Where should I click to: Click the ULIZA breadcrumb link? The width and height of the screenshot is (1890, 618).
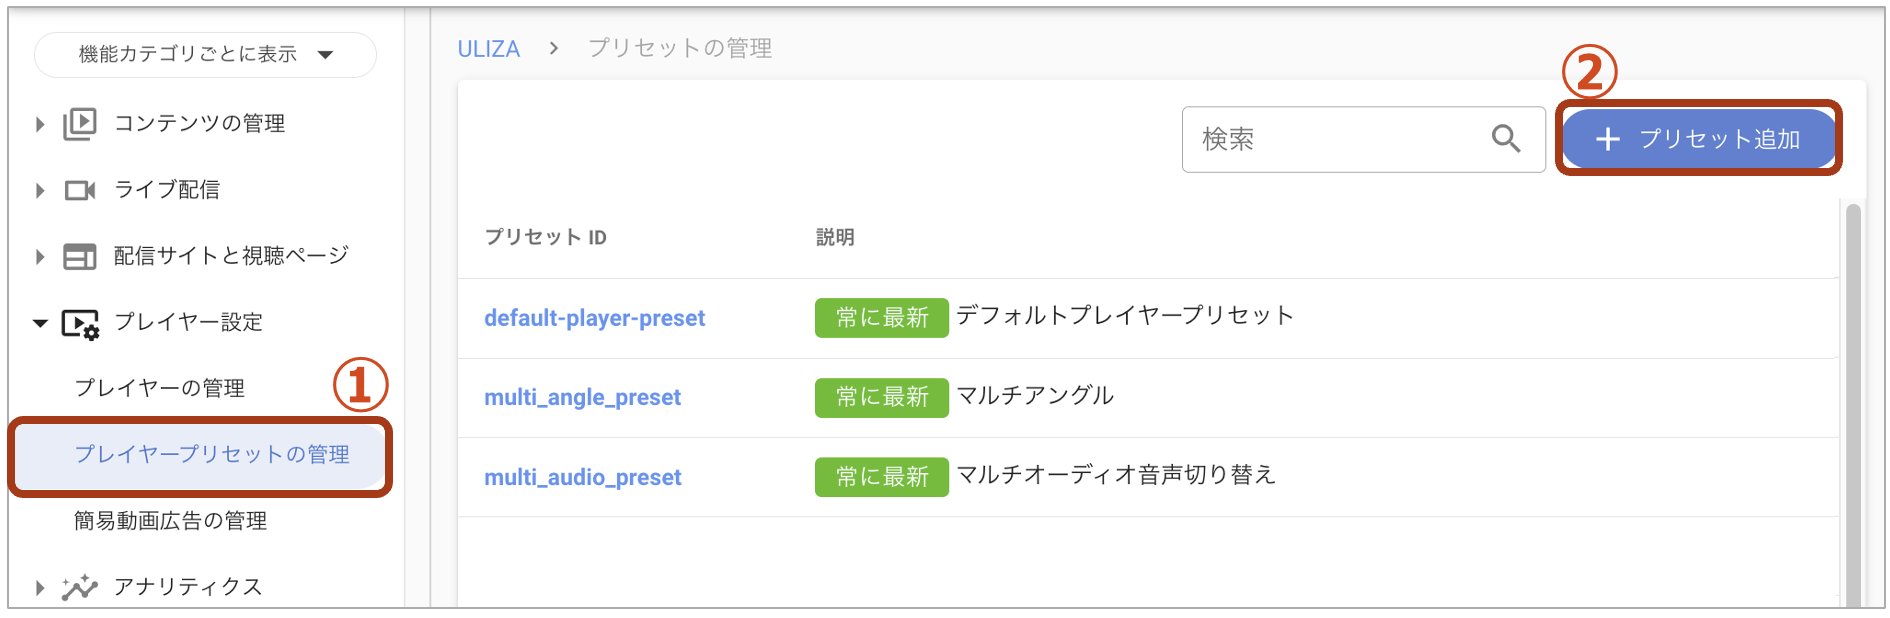[489, 49]
